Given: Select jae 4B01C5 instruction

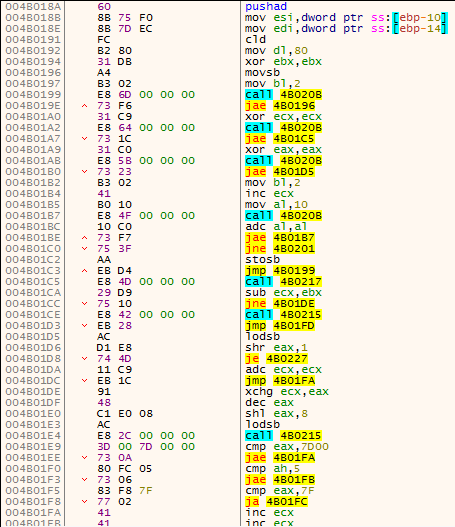Looking at the screenshot, I should 280,138.
